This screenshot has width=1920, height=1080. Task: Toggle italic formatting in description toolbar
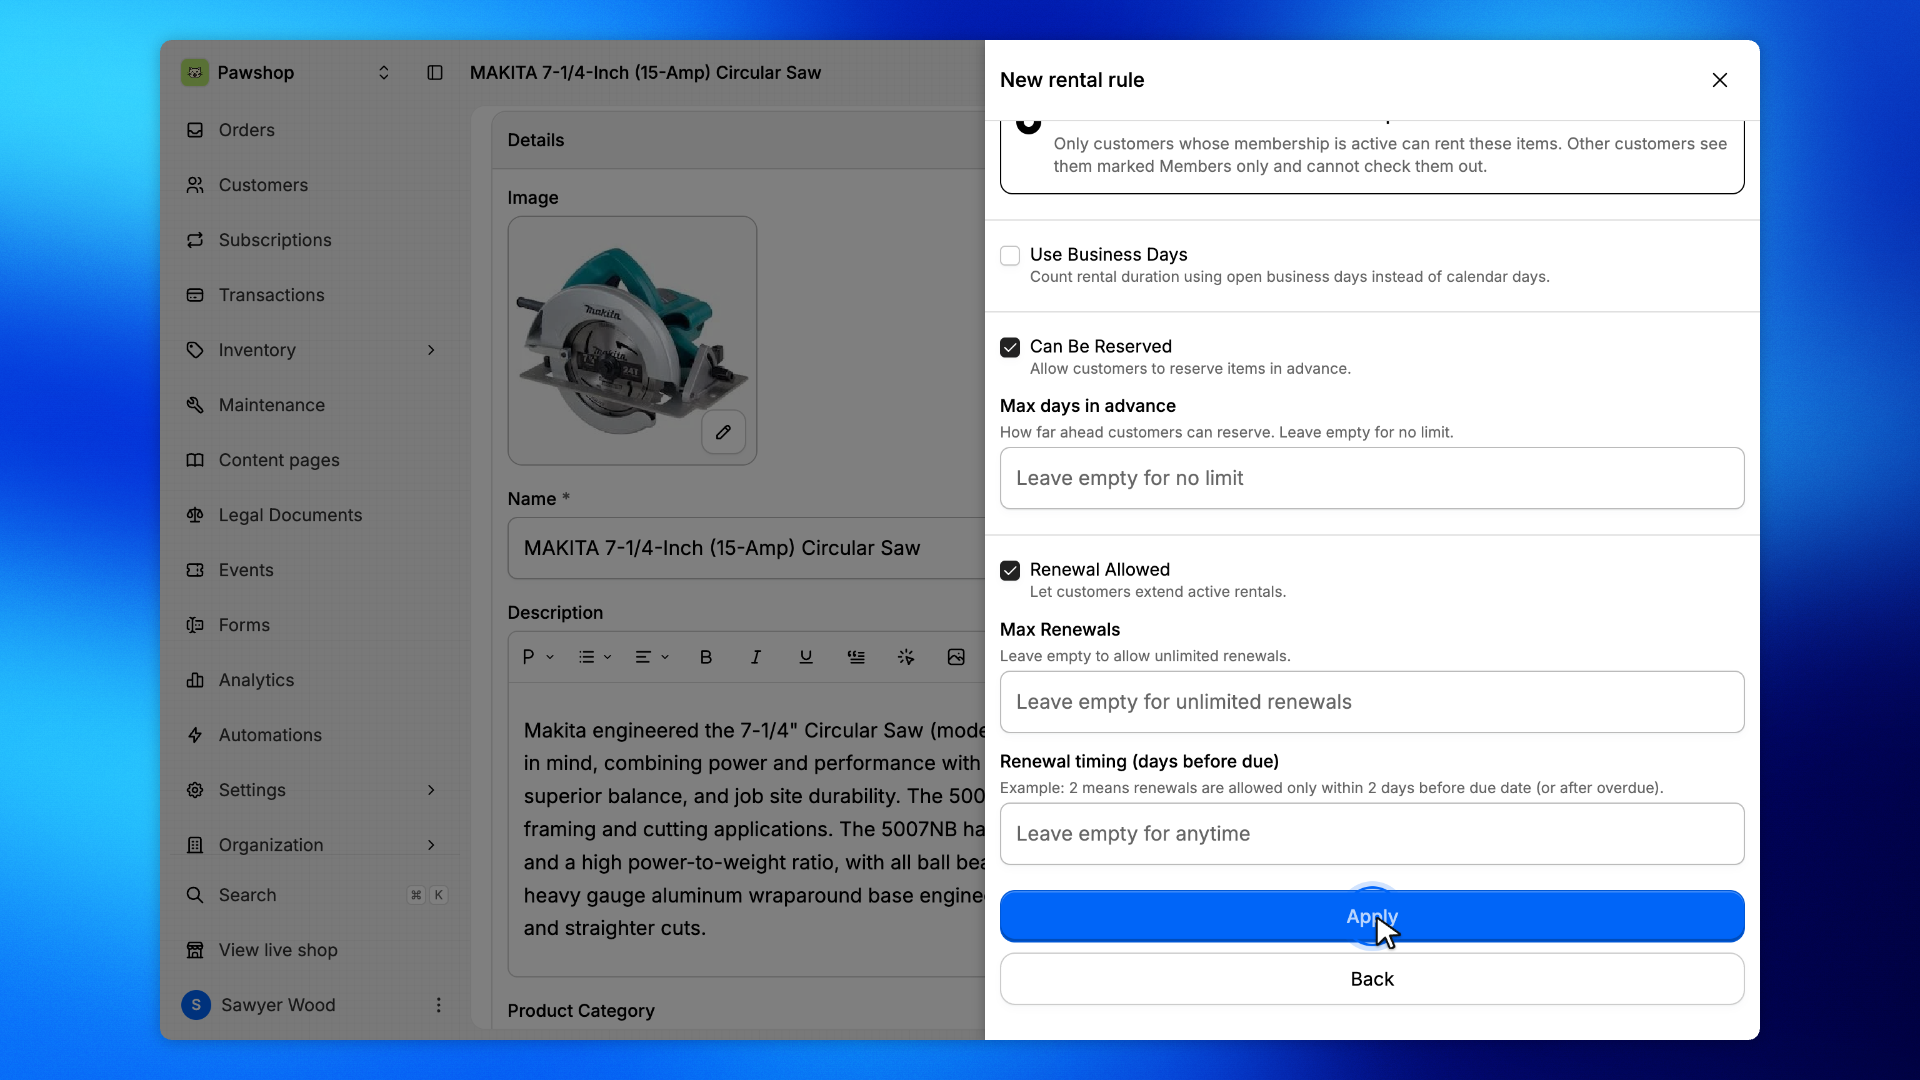[x=756, y=657]
